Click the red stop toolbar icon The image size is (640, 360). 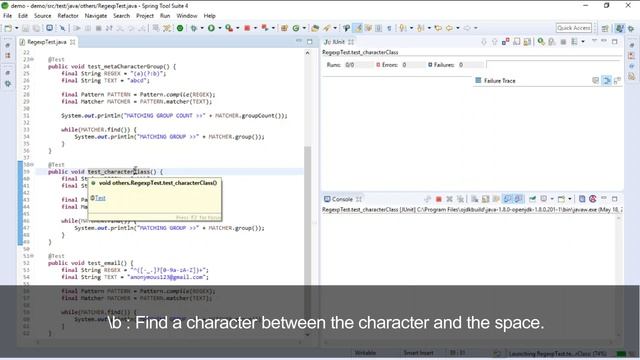pyautogui.click(x=247, y=28)
